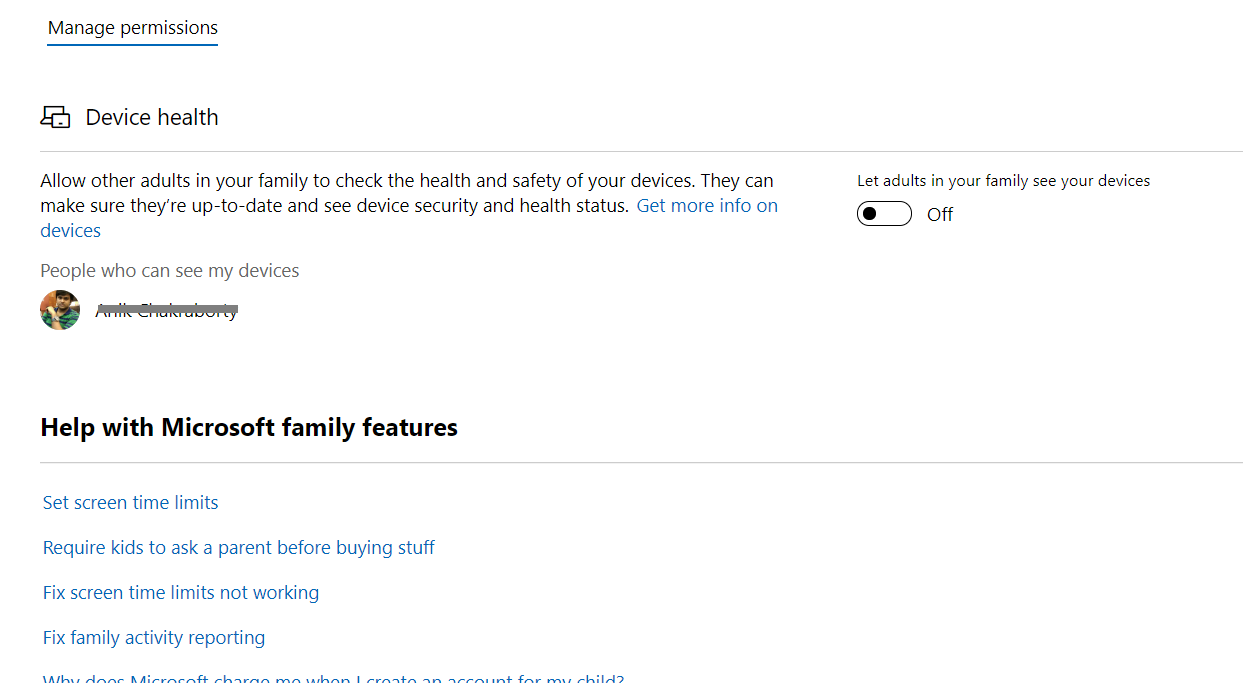Open Fix screen time limits not working

181,593
